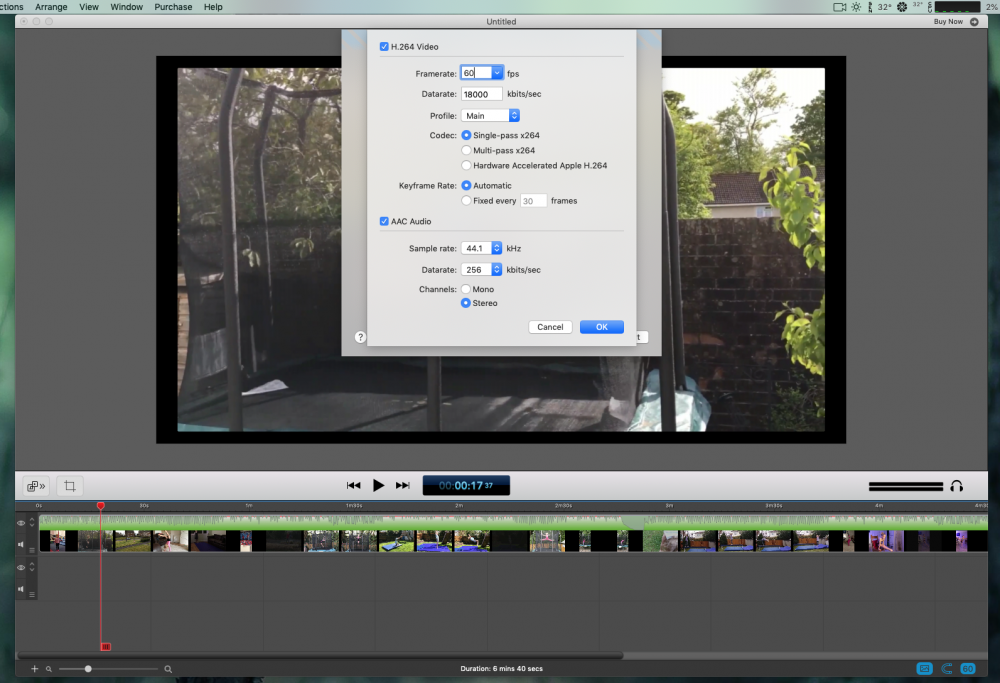Open the Framerate dropdown arrow
The width and height of the screenshot is (1000, 683).
tap(497, 73)
